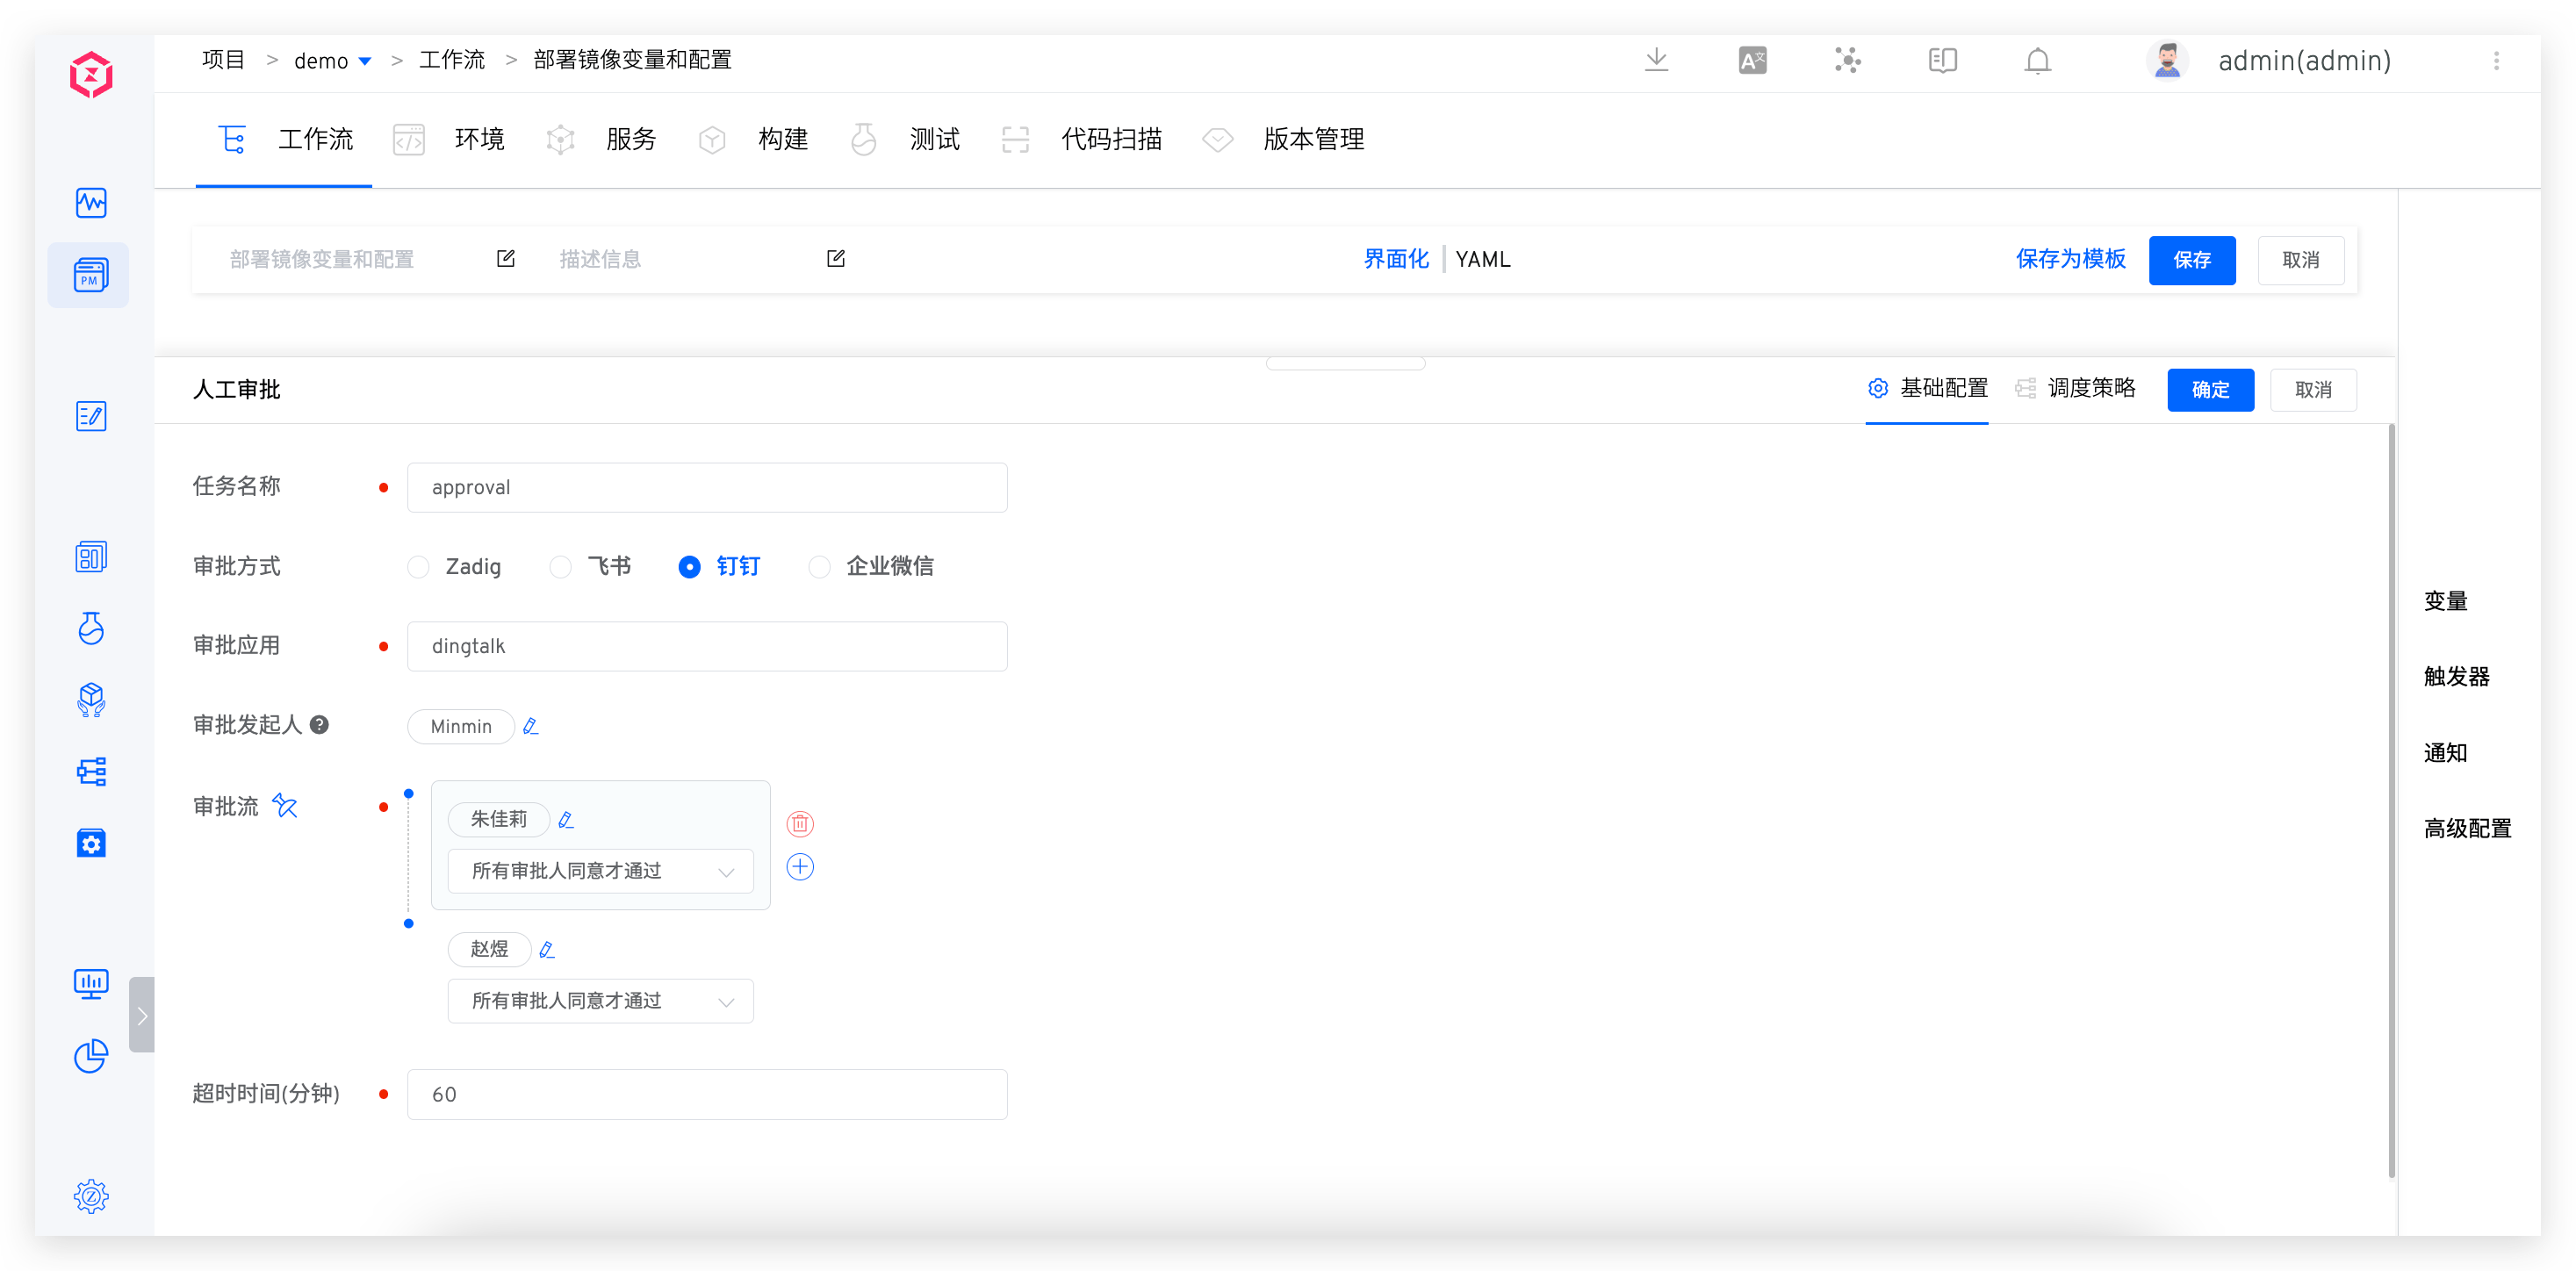Delete the 朱佳莉 approval node via trash icon
This screenshot has height=1271, width=2576.
[799, 823]
